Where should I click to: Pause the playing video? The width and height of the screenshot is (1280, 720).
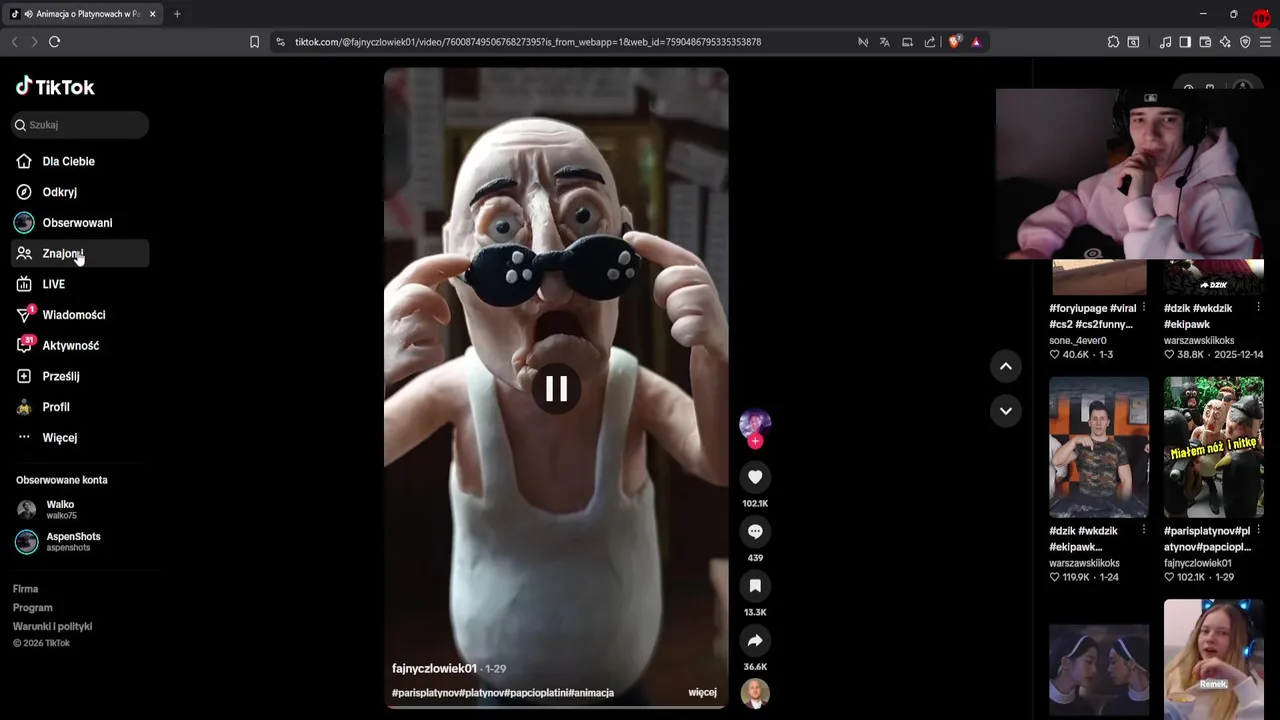point(556,388)
